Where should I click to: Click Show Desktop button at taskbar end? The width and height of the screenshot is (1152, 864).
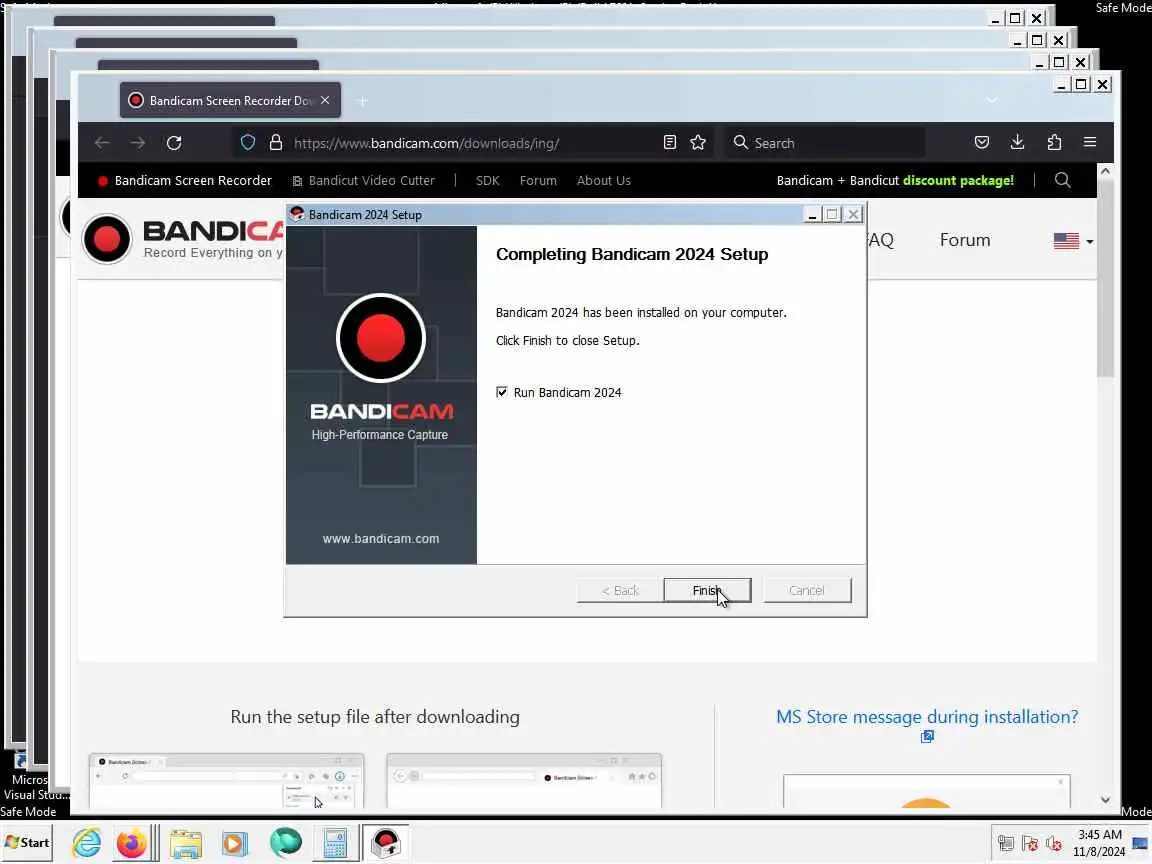click(1141, 843)
